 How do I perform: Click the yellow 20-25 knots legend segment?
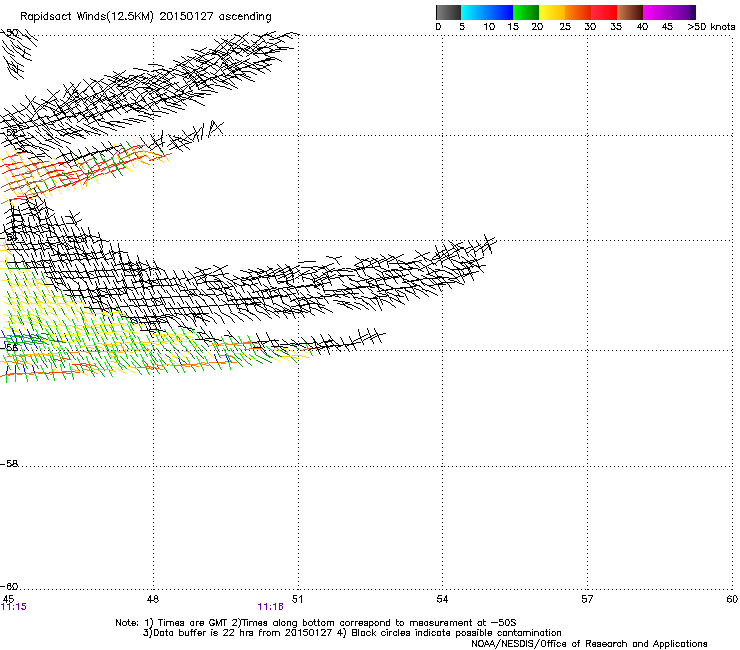552,12
